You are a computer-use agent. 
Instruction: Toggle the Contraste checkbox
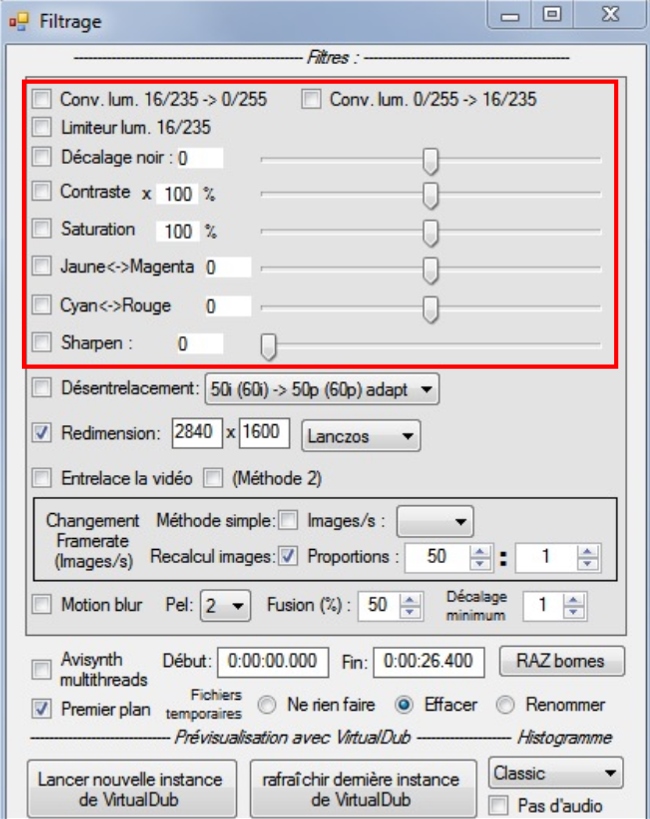(x=41, y=191)
